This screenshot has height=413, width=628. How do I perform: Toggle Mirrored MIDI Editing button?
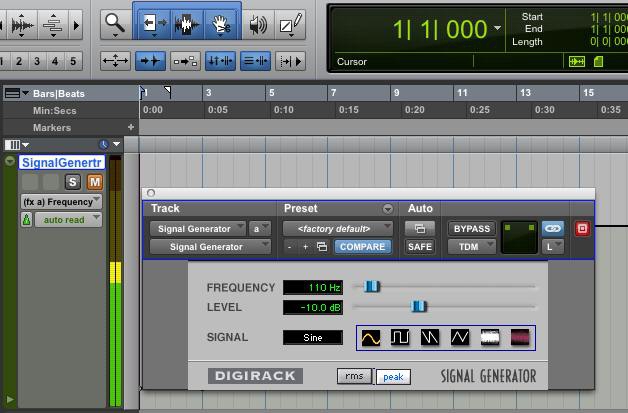(185, 61)
